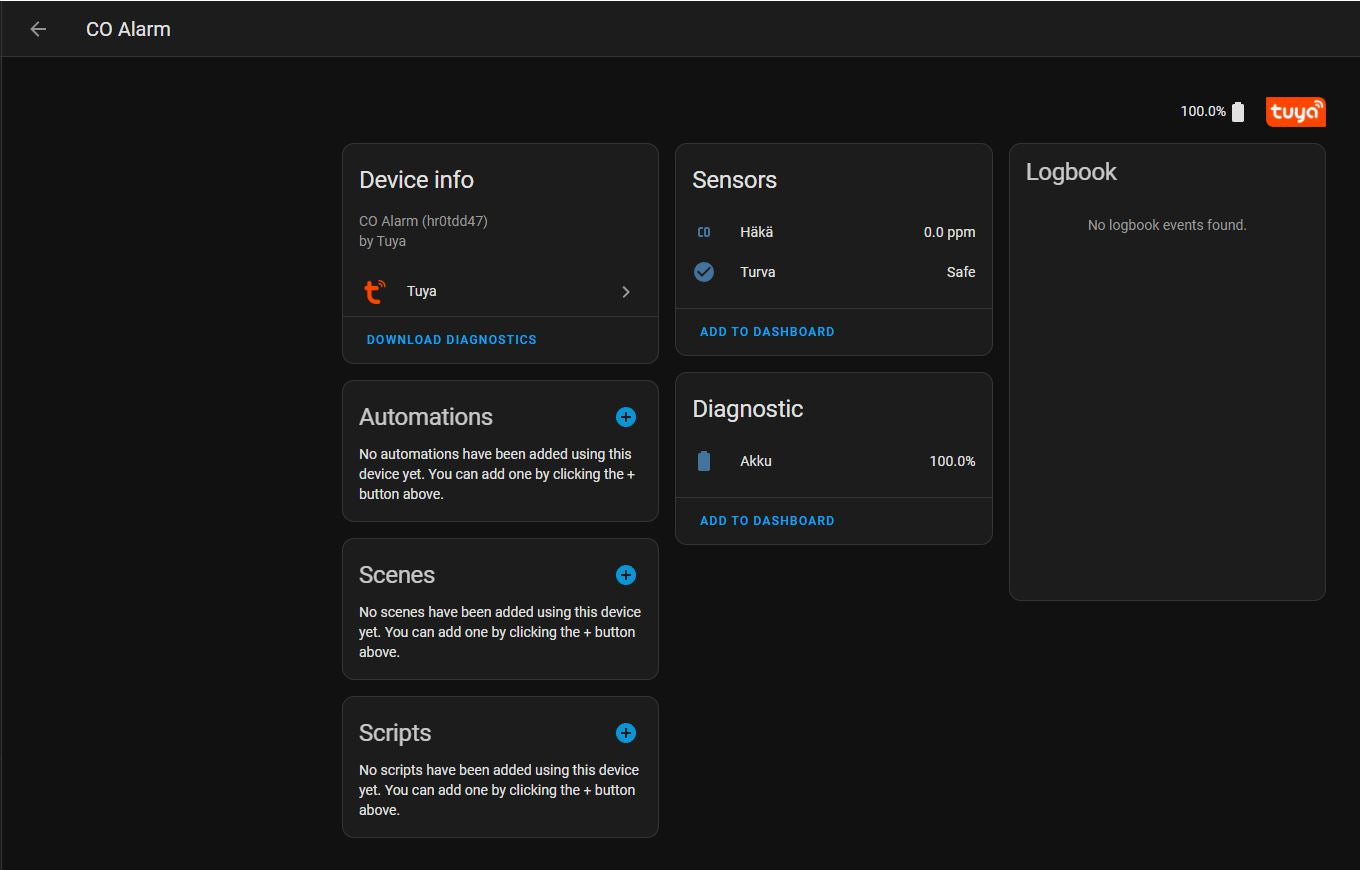Click the 100.0% Akku value
1360x870 pixels.
(x=952, y=461)
